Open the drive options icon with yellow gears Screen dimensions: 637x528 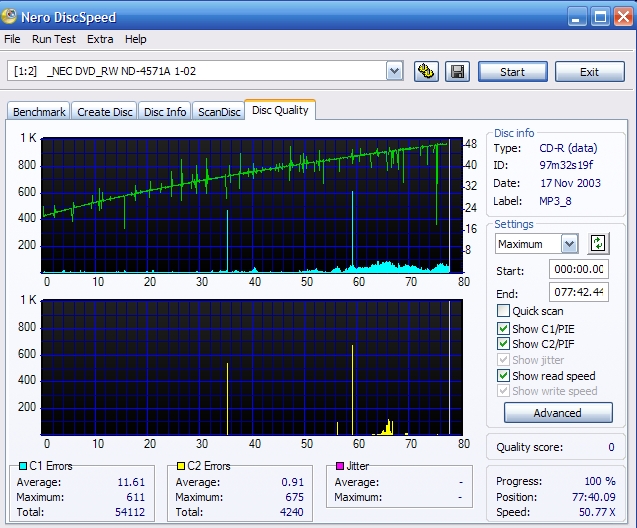(x=426, y=72)
